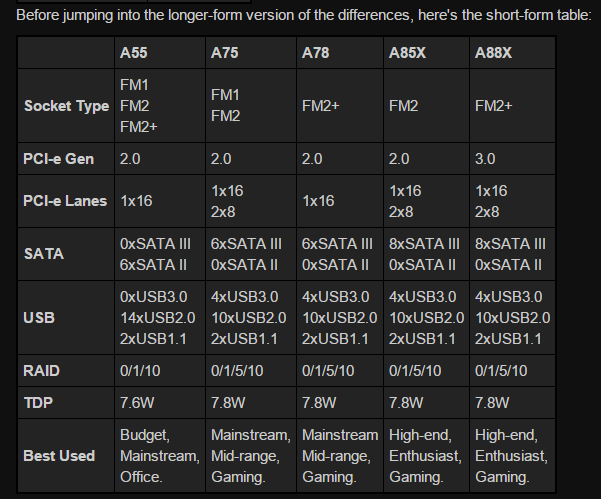Viewport: 601px width, 499px height.
Task: Select the A88X column header
Action: pos(512,53)
